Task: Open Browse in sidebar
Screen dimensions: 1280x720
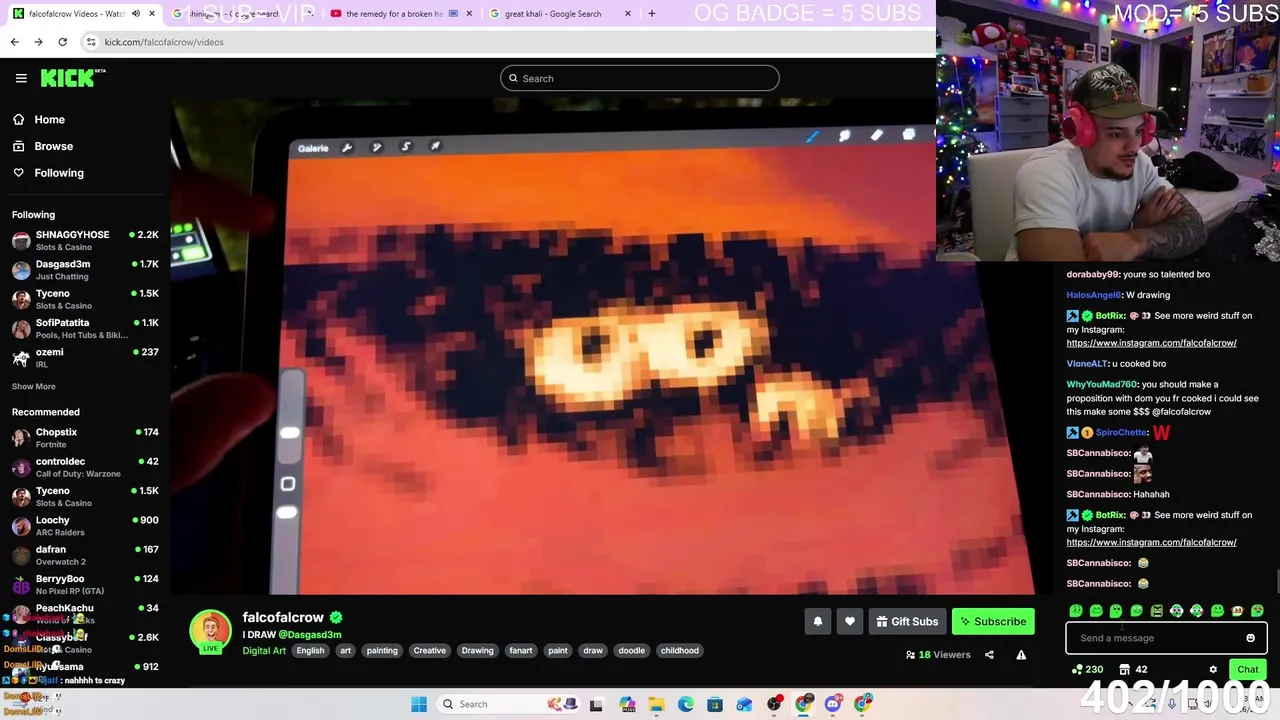Action: (x=53, y=146)
